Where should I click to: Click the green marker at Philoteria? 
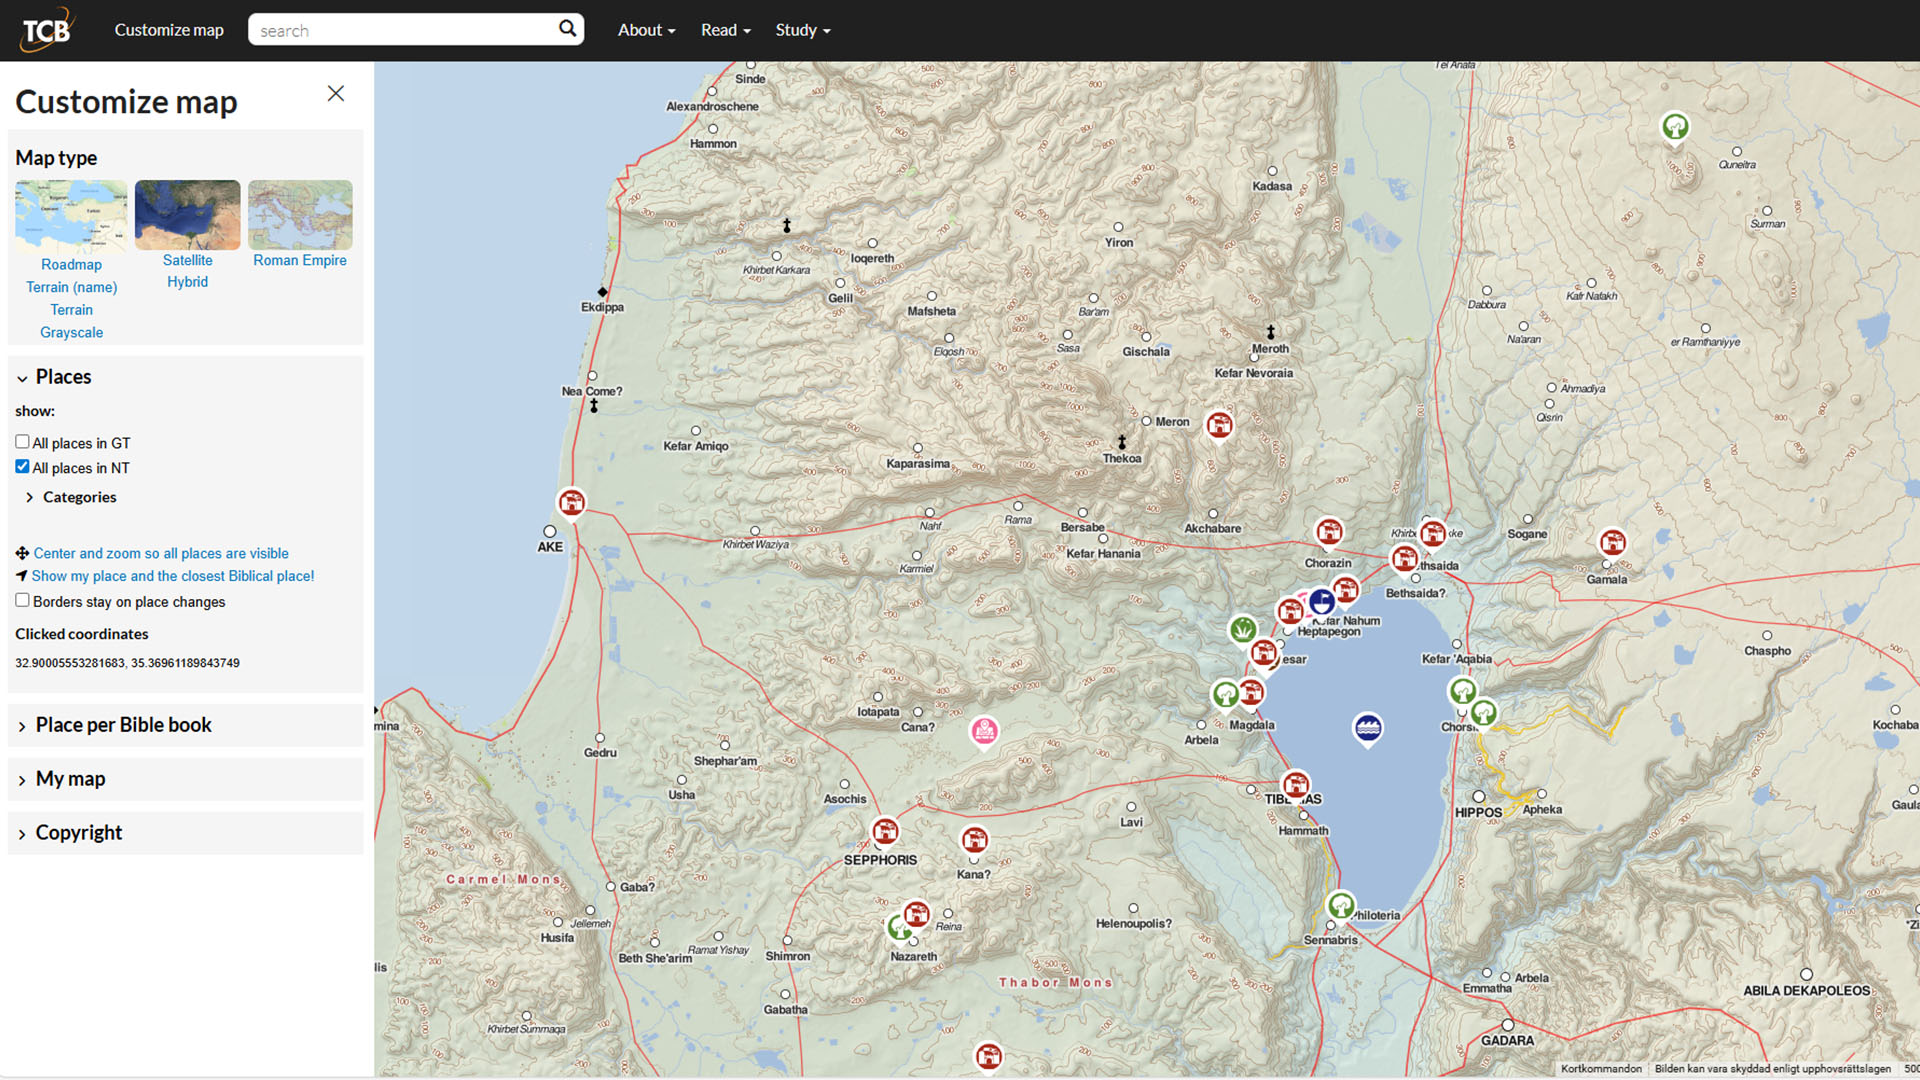click(1340, 905)
